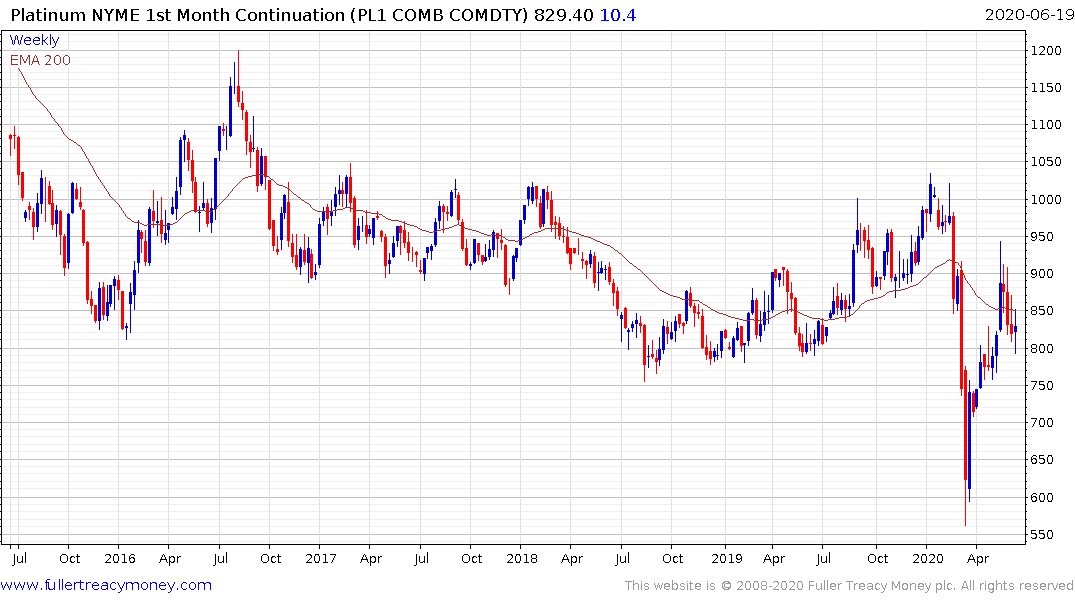The height and width of the screenshot is (600, 1075).
Task: Click the 700 price axis label
Action: click(x=1042, y=422)
